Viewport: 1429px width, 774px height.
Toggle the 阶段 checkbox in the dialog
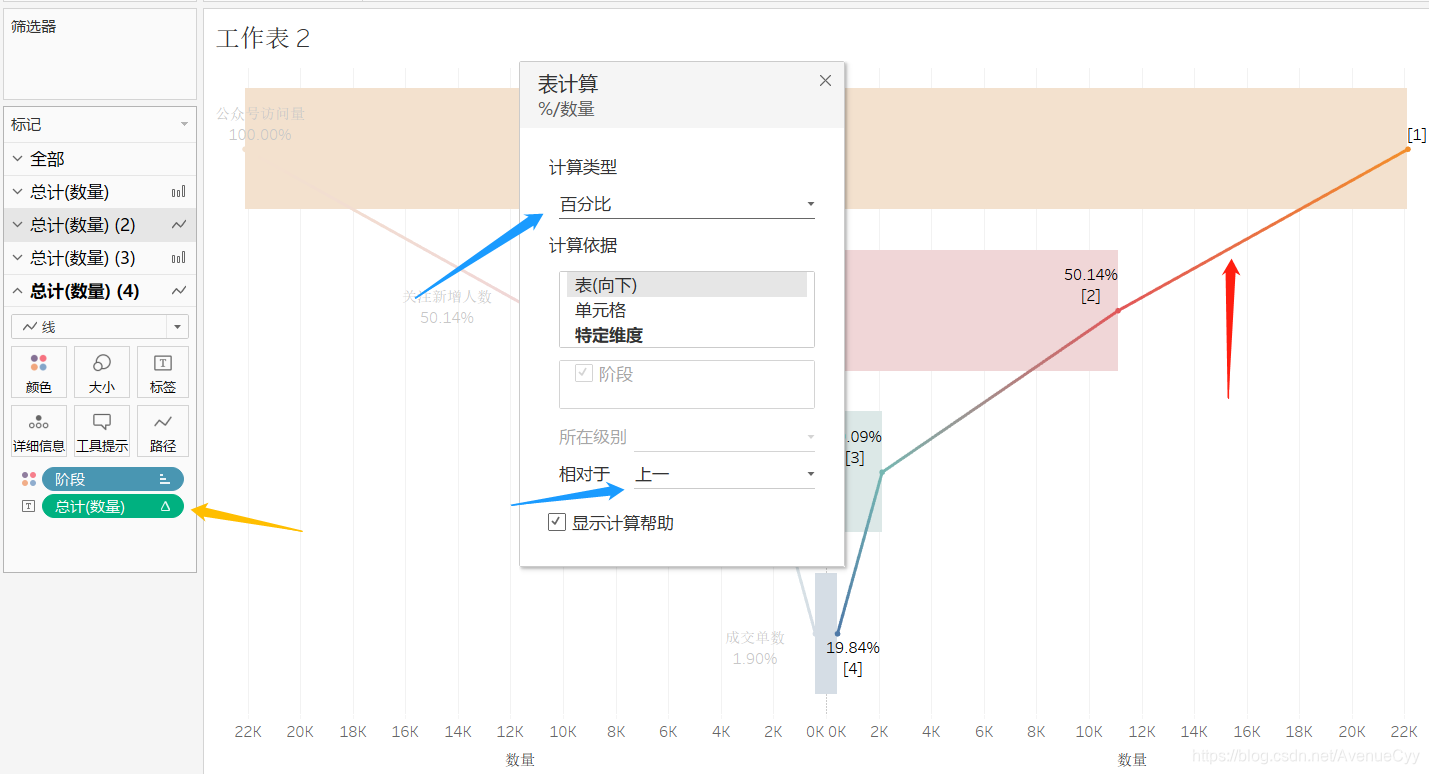point(584,374)
